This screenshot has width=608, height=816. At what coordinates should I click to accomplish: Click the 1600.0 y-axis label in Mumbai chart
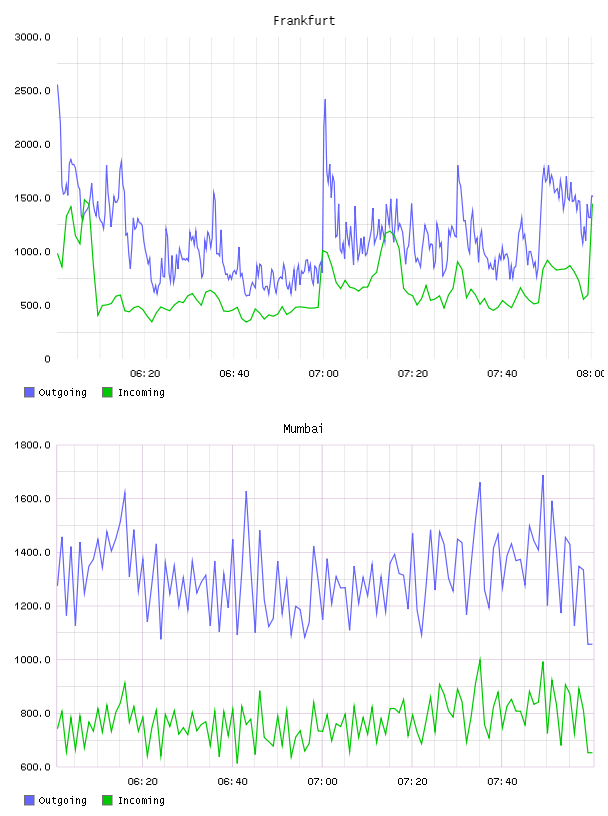[33, 499]
